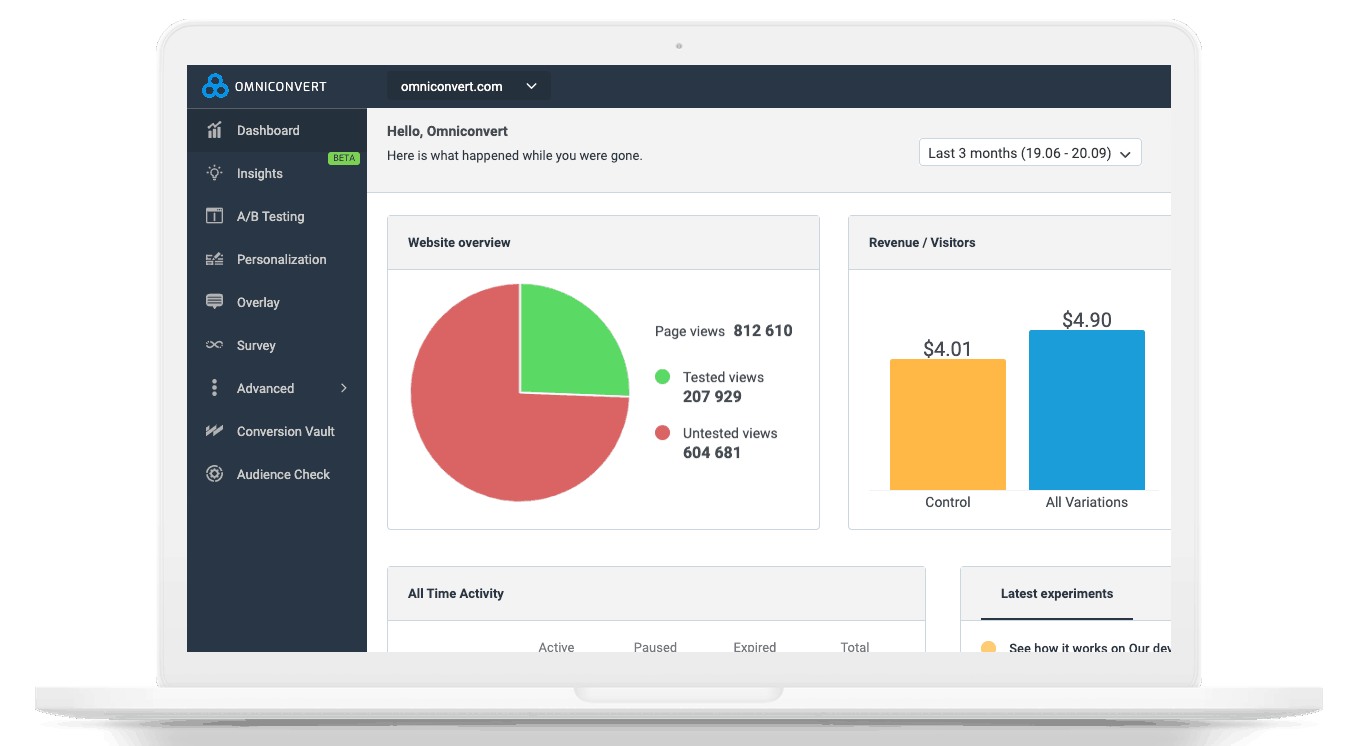Click the BETA badge next to Insights
Screen dimensions: 1352x746
click(x=344, y=158)
